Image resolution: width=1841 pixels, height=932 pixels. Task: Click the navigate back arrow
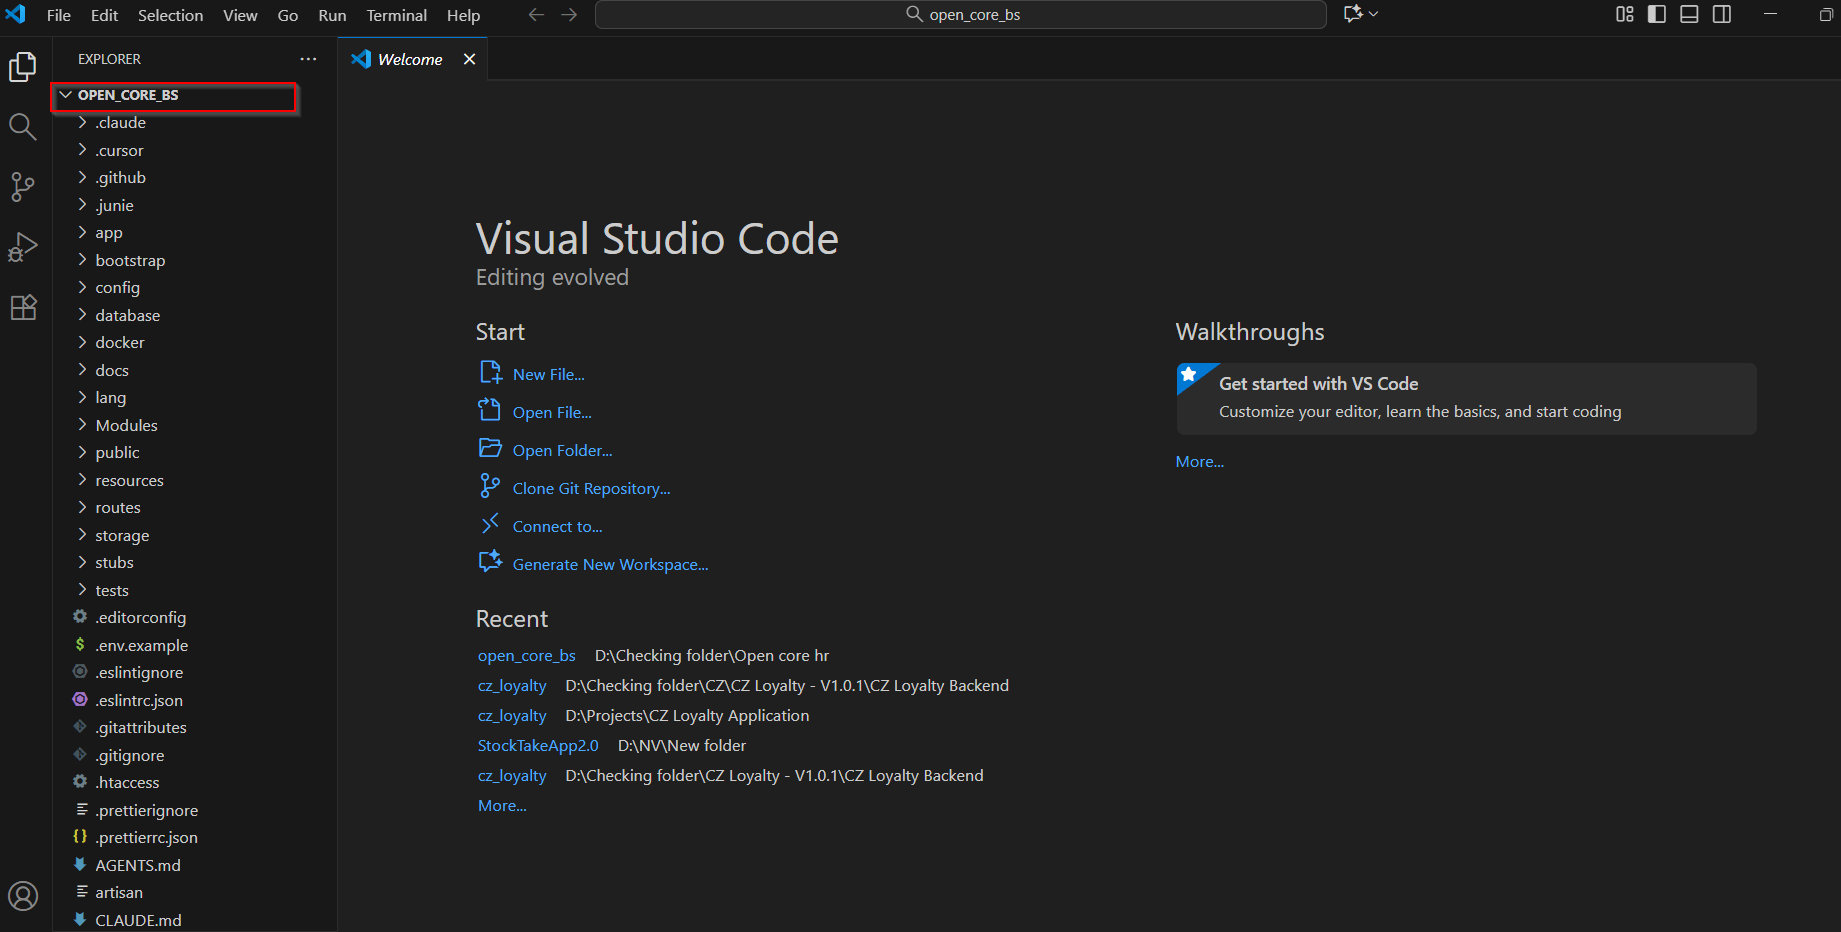(x=536, y=15)
